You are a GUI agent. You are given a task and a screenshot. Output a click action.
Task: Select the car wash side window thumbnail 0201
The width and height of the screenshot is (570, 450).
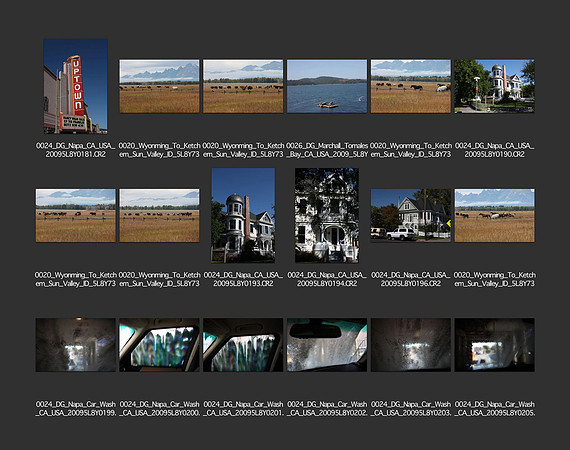click(243, 345)
